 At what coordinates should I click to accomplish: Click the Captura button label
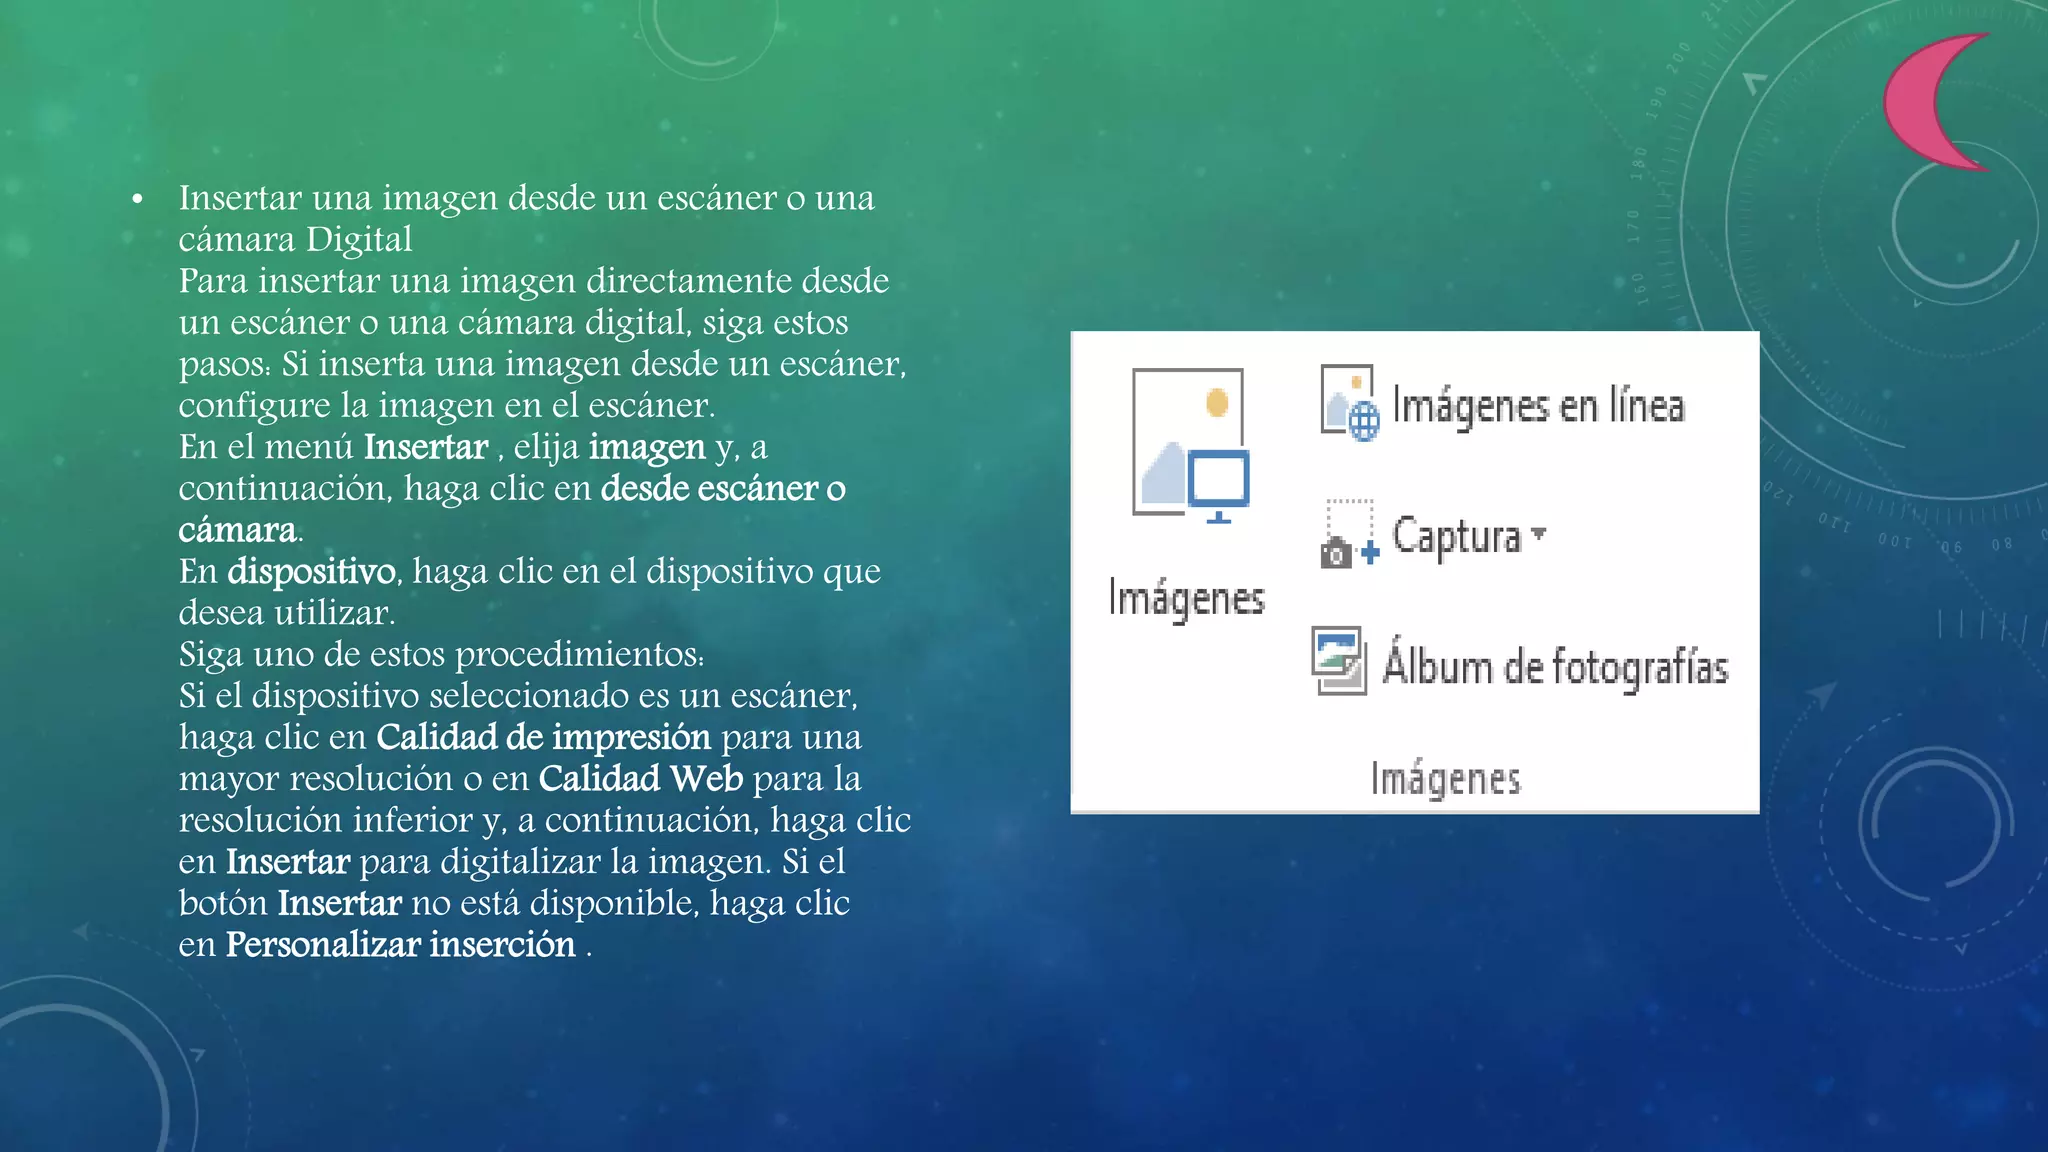pos(1457,536)
